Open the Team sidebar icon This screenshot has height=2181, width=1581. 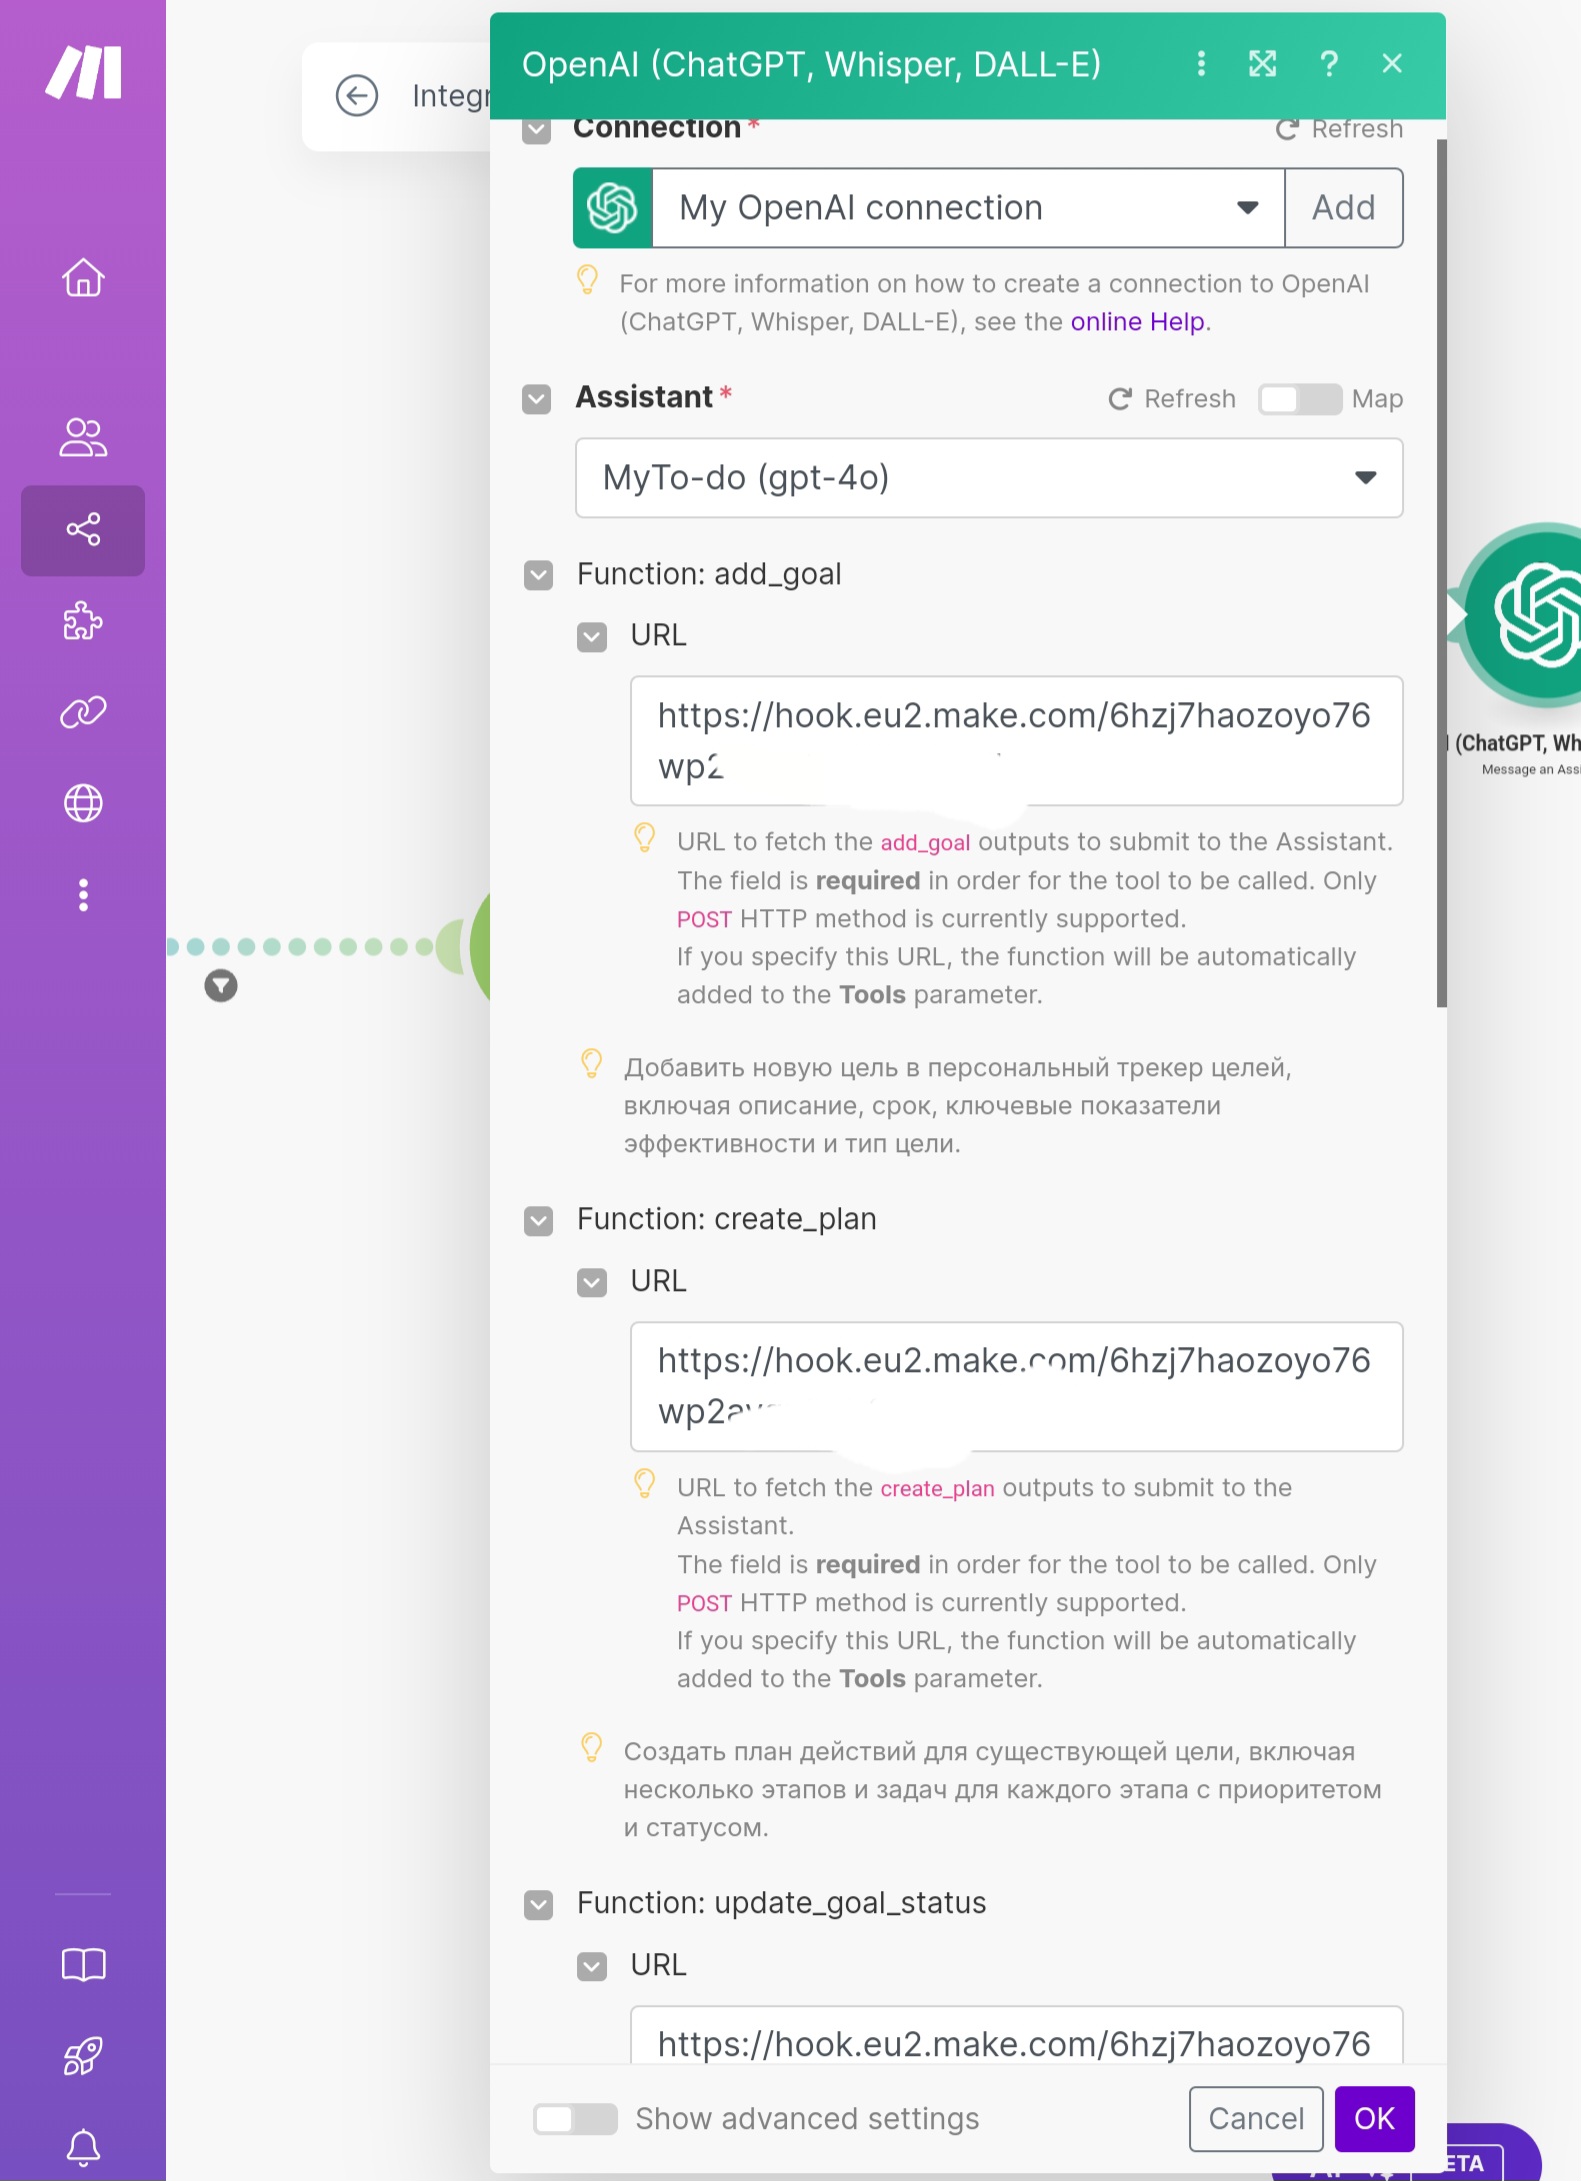(x=83, y=437)
